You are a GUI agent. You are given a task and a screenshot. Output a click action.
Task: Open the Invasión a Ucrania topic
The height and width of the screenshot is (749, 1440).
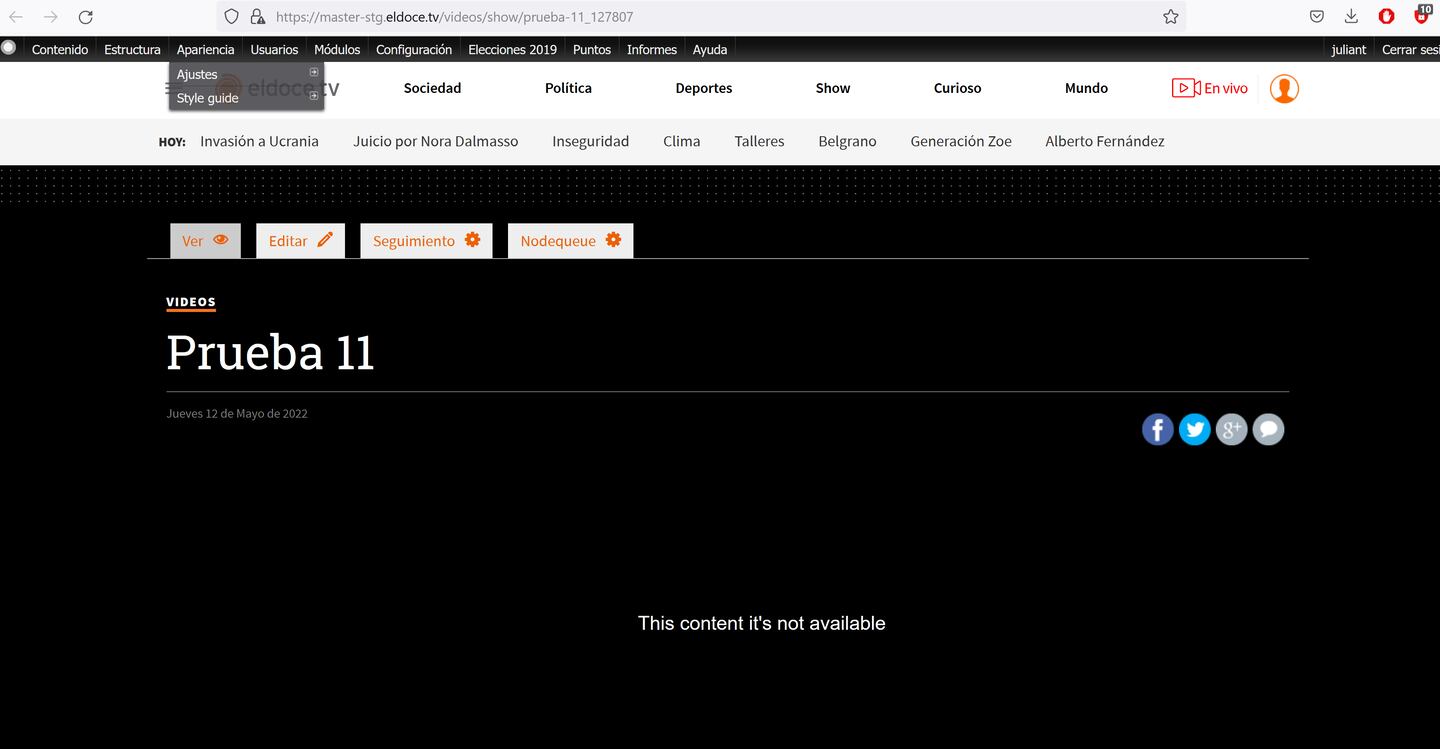(259, 142)
